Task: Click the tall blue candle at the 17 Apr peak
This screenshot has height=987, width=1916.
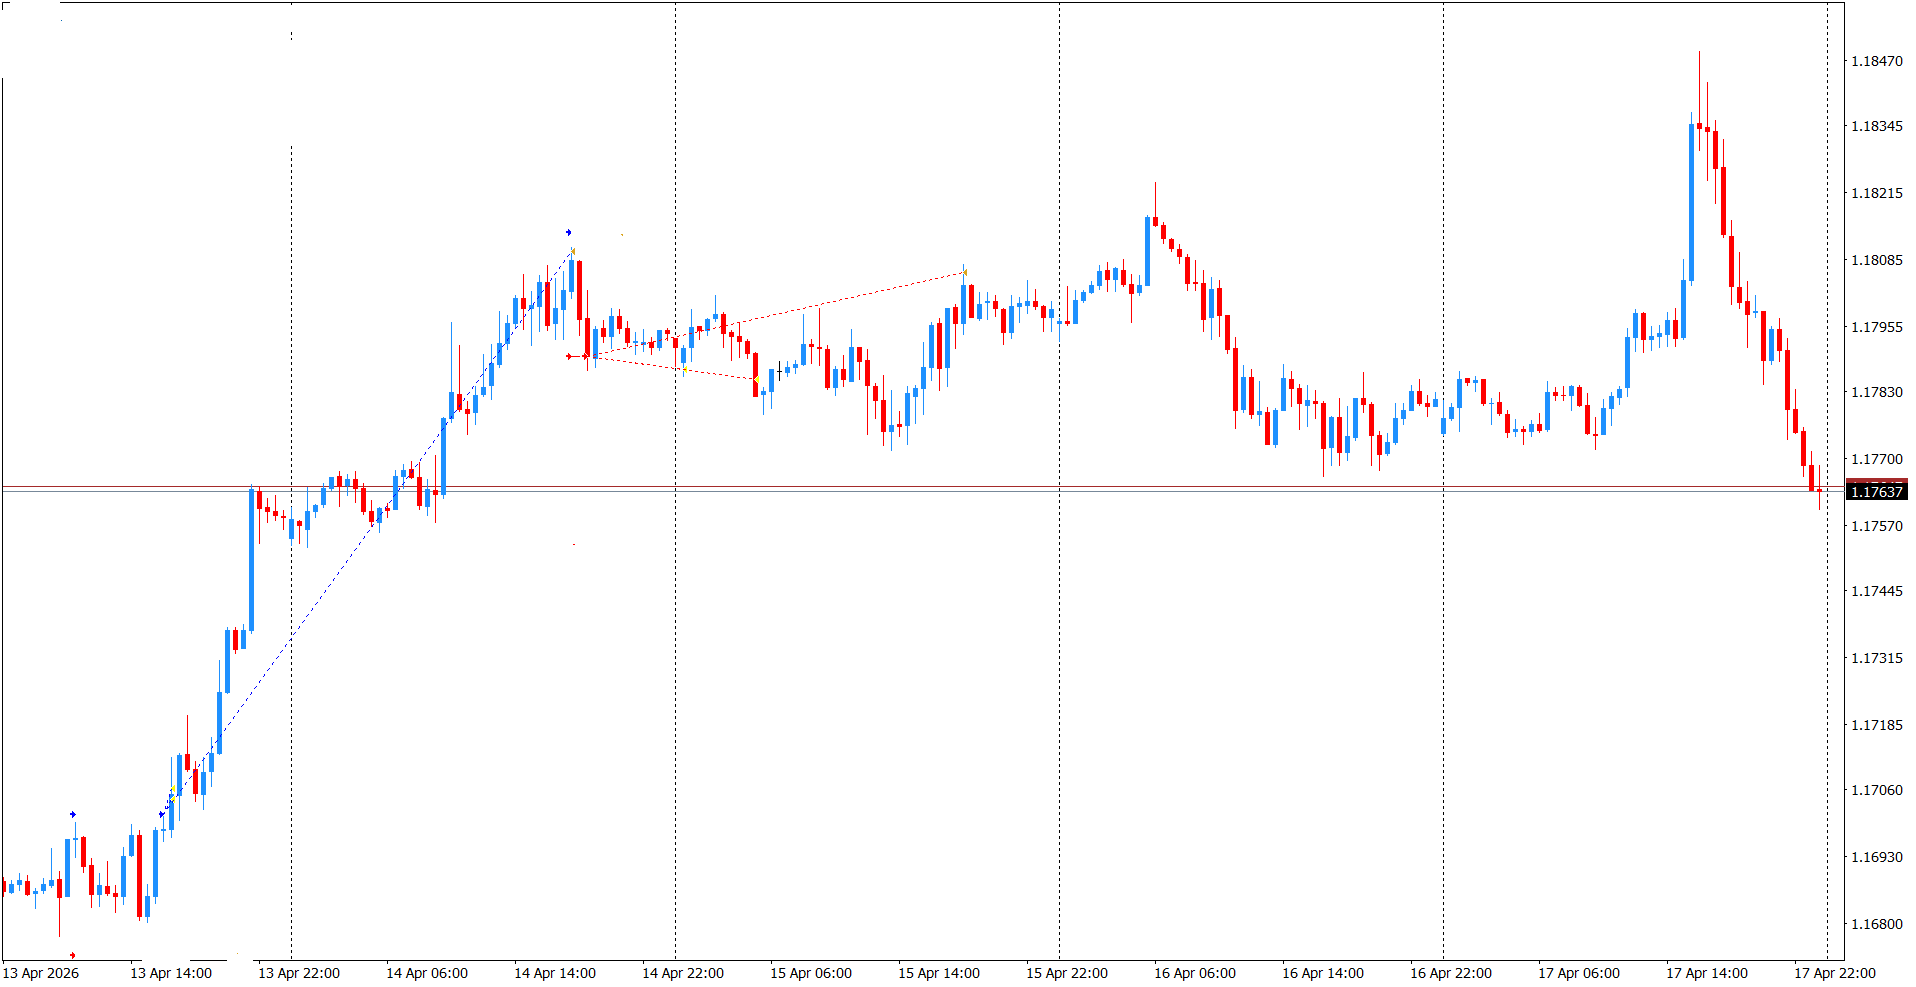Action: pos(1691,200)
